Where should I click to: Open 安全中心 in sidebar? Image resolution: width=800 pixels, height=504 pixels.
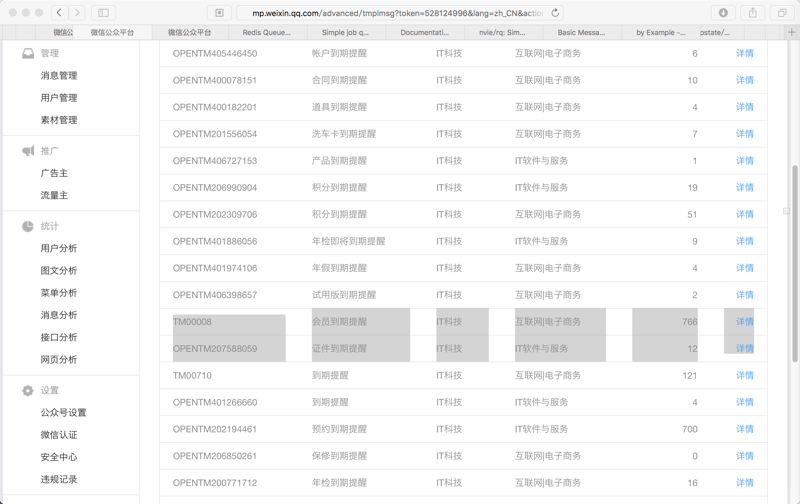[59, 458]
